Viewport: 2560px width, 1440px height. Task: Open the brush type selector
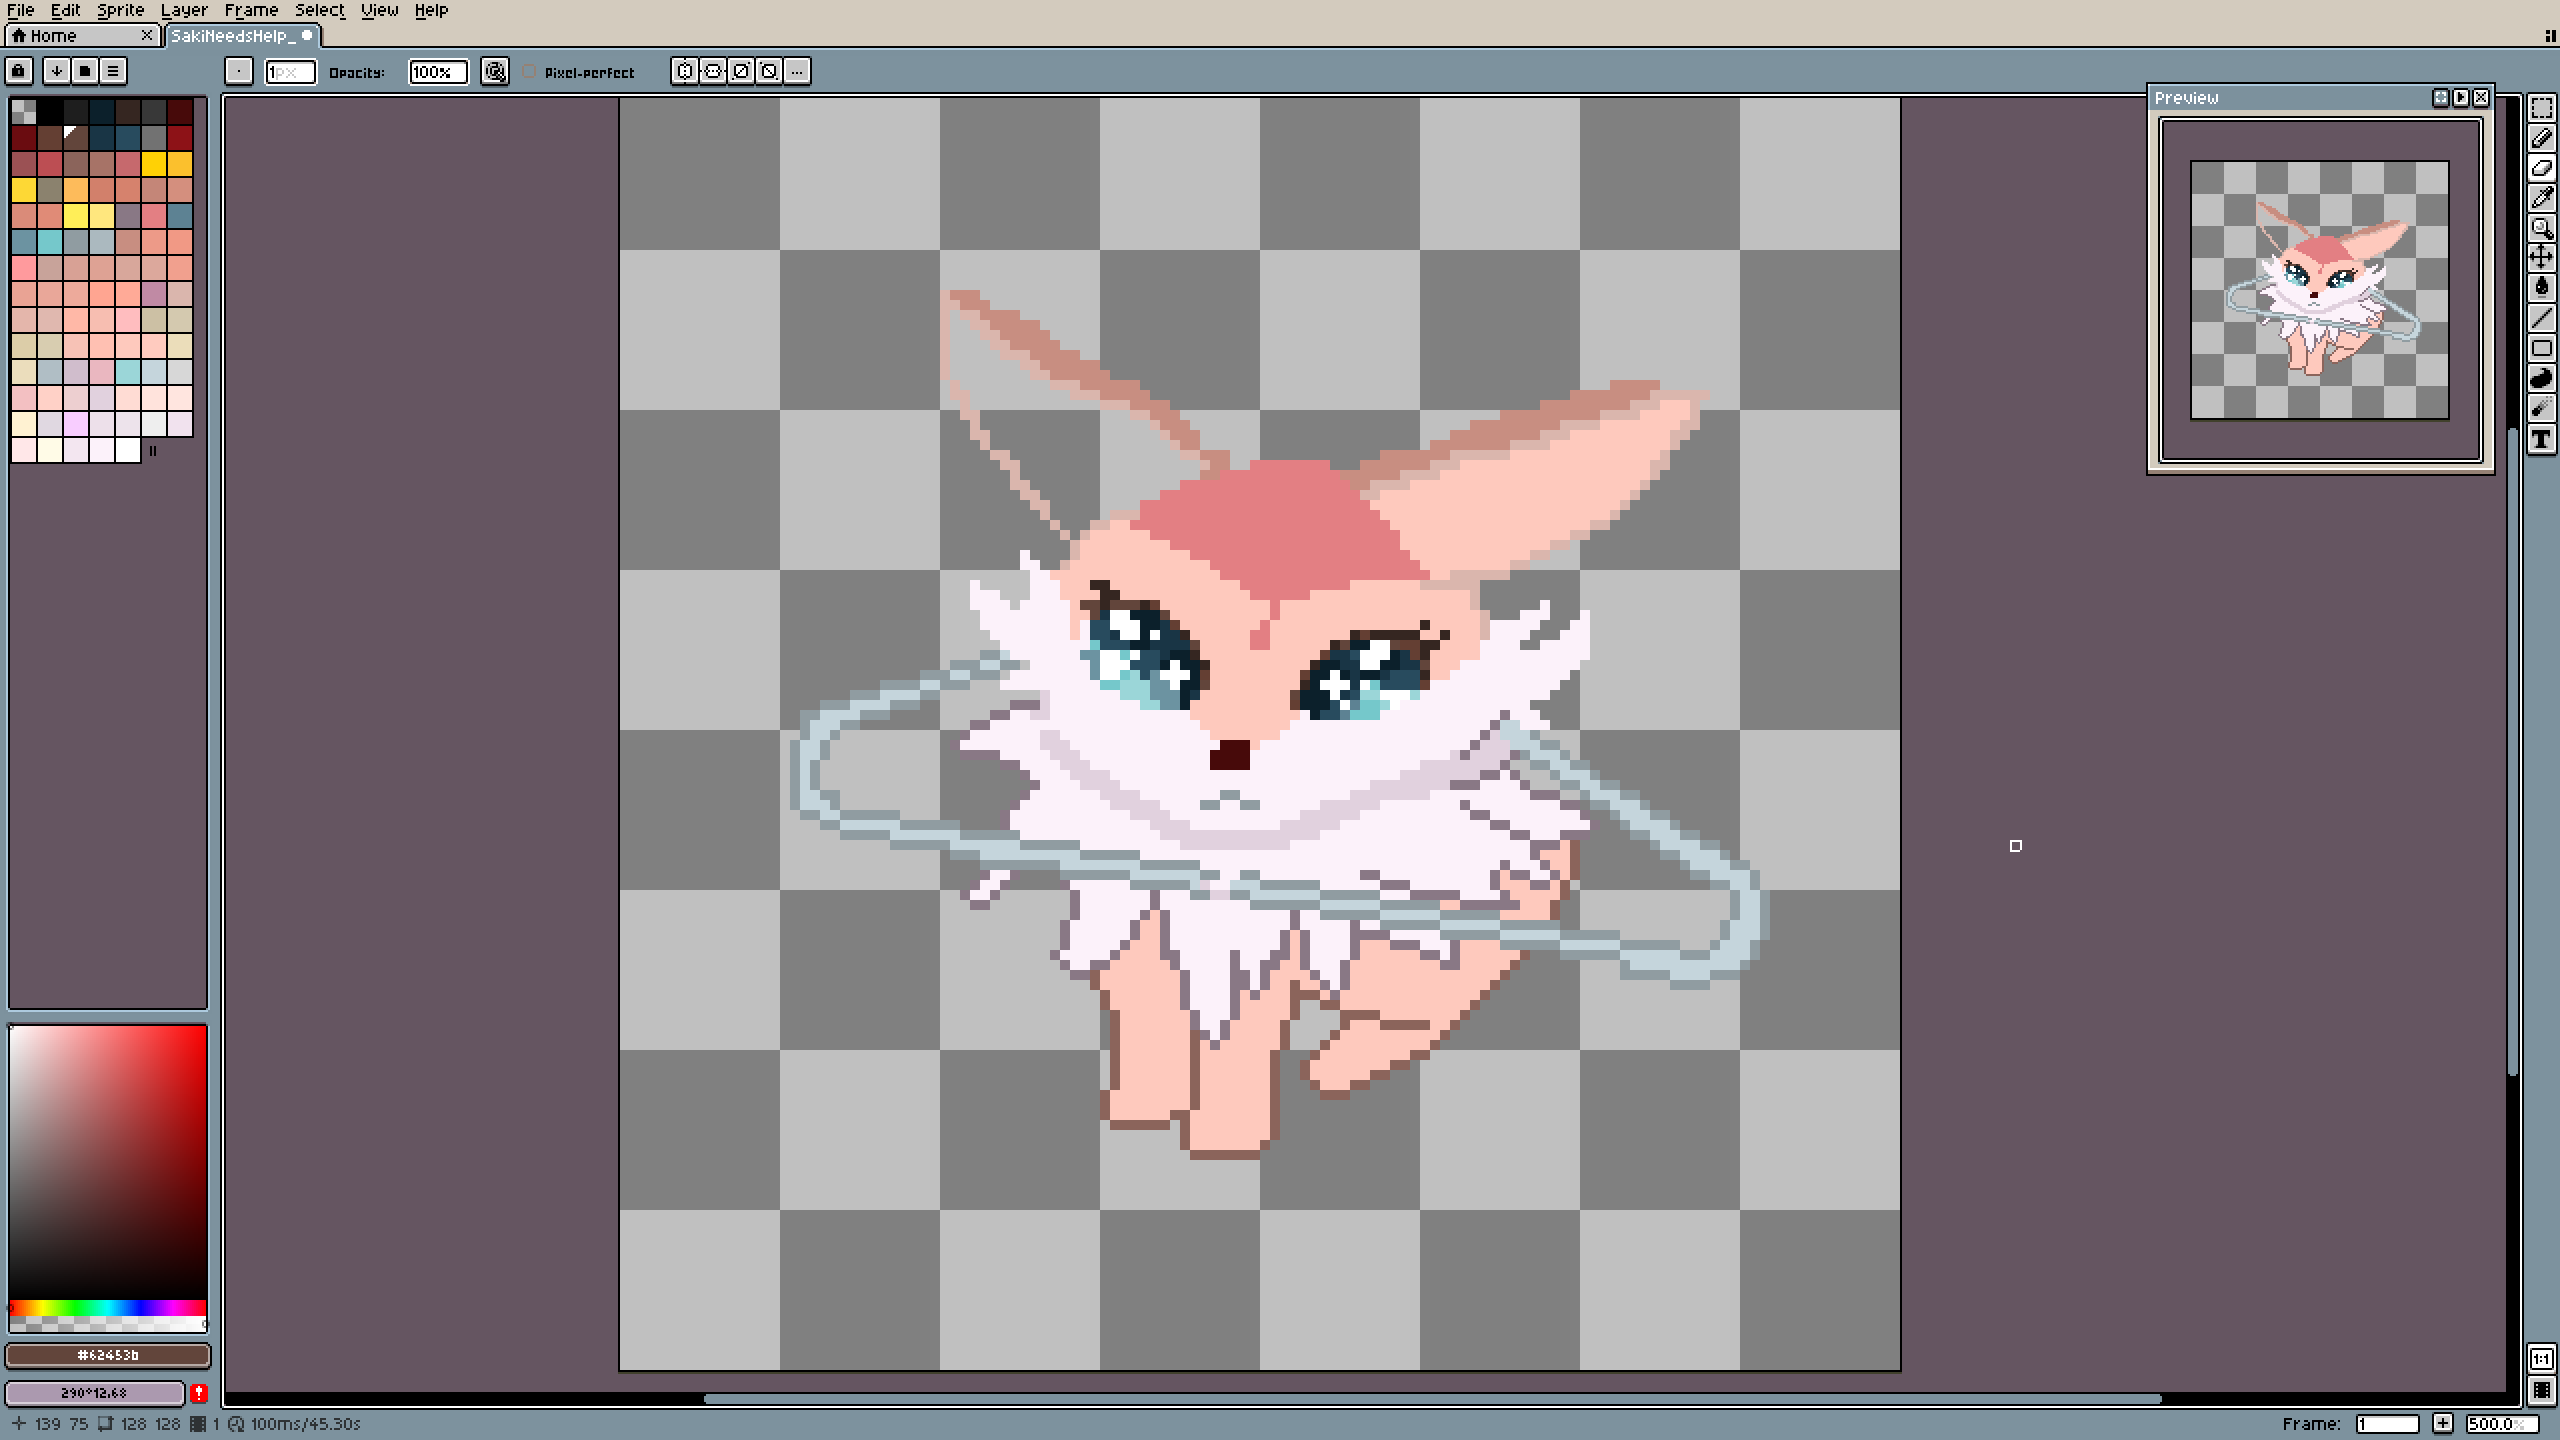[x=239, y=71]
